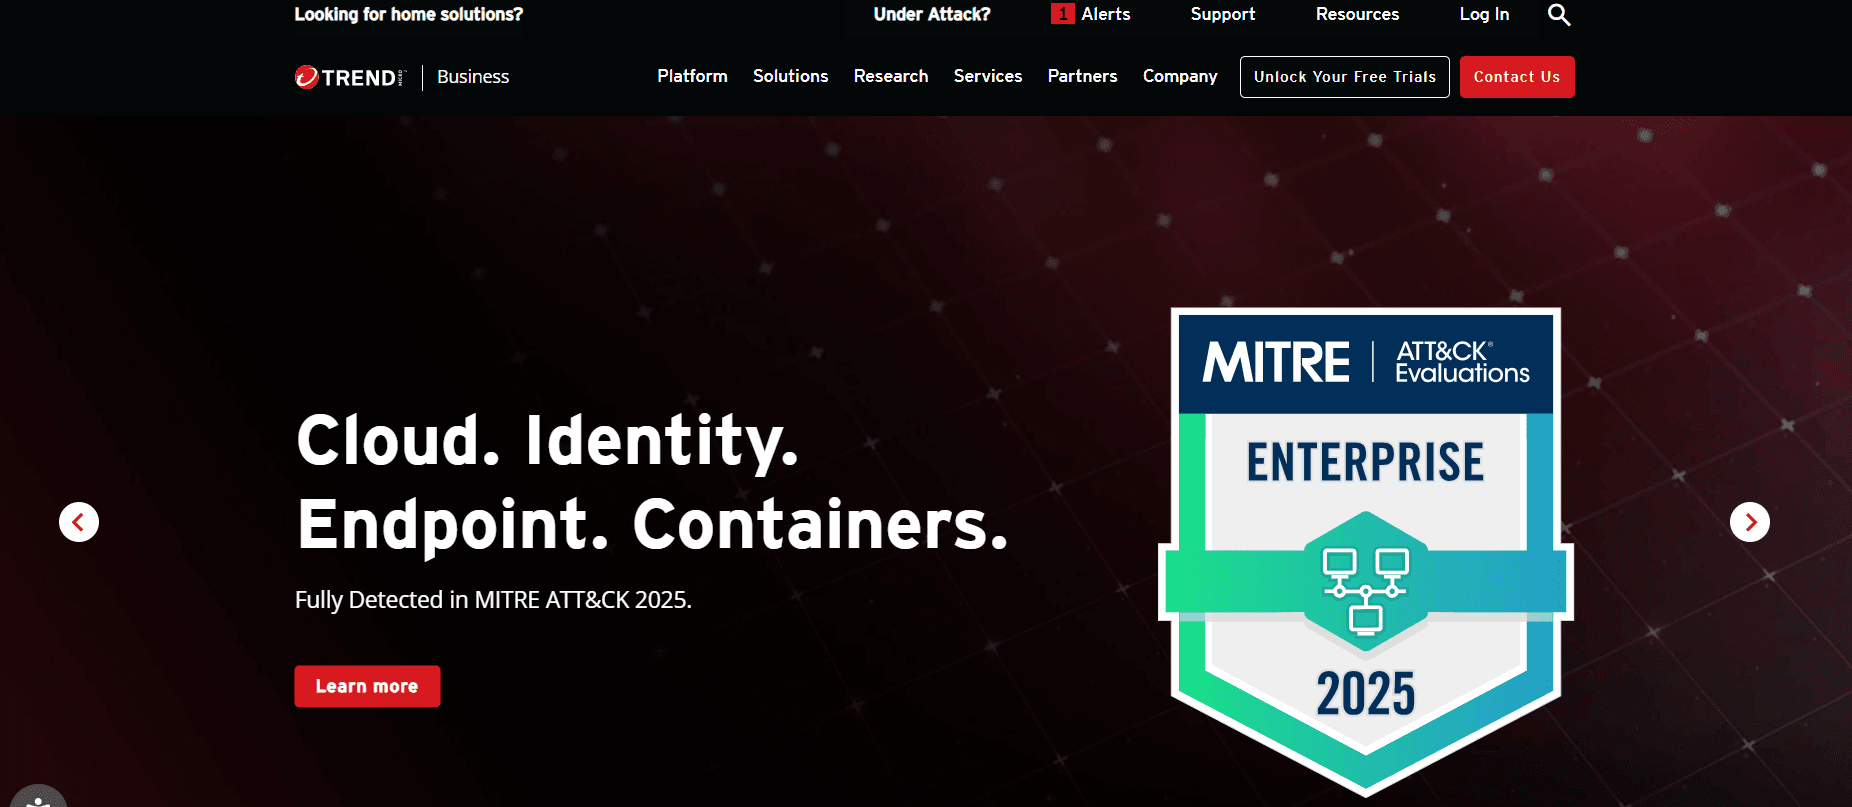Go to previous carousel slide arrow

[x=79, y=522]
